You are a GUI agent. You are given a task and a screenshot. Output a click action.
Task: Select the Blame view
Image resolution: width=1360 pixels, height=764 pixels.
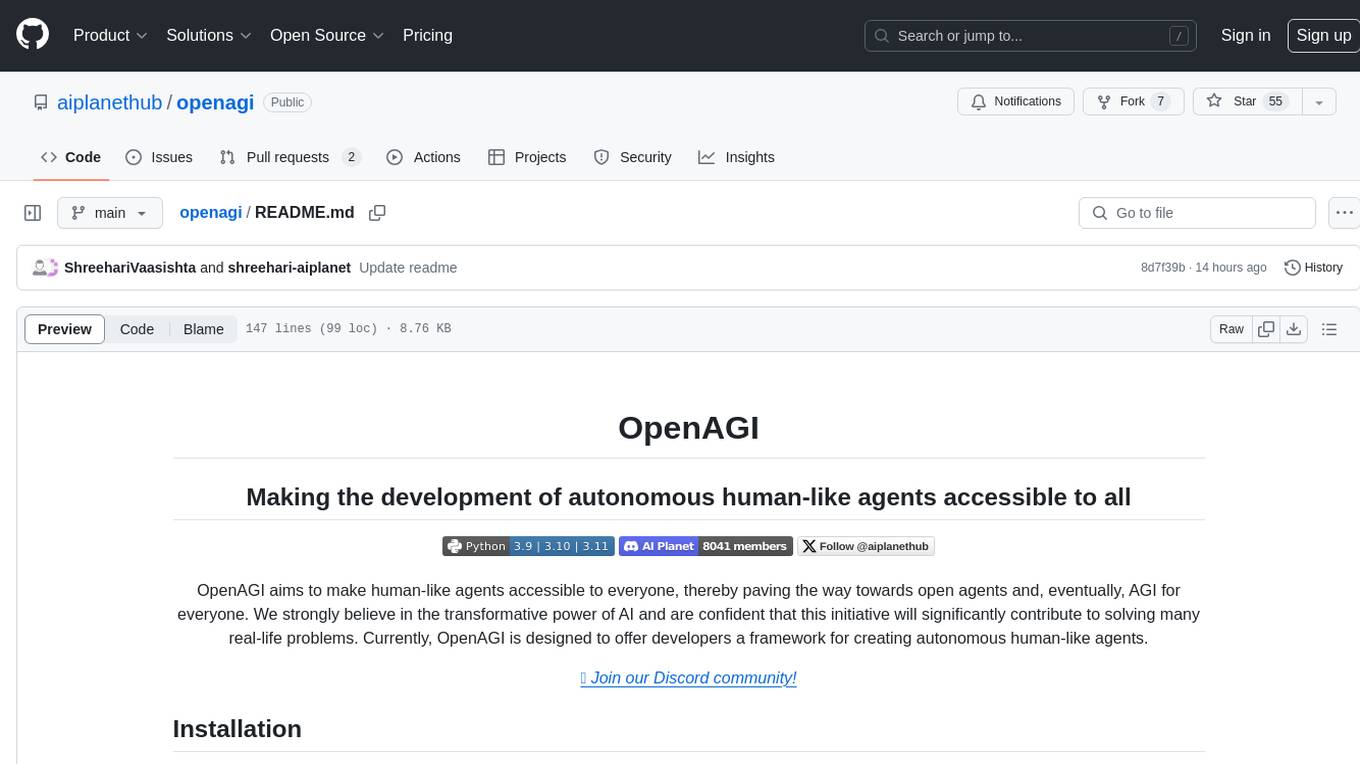click(x=203, y=329)
